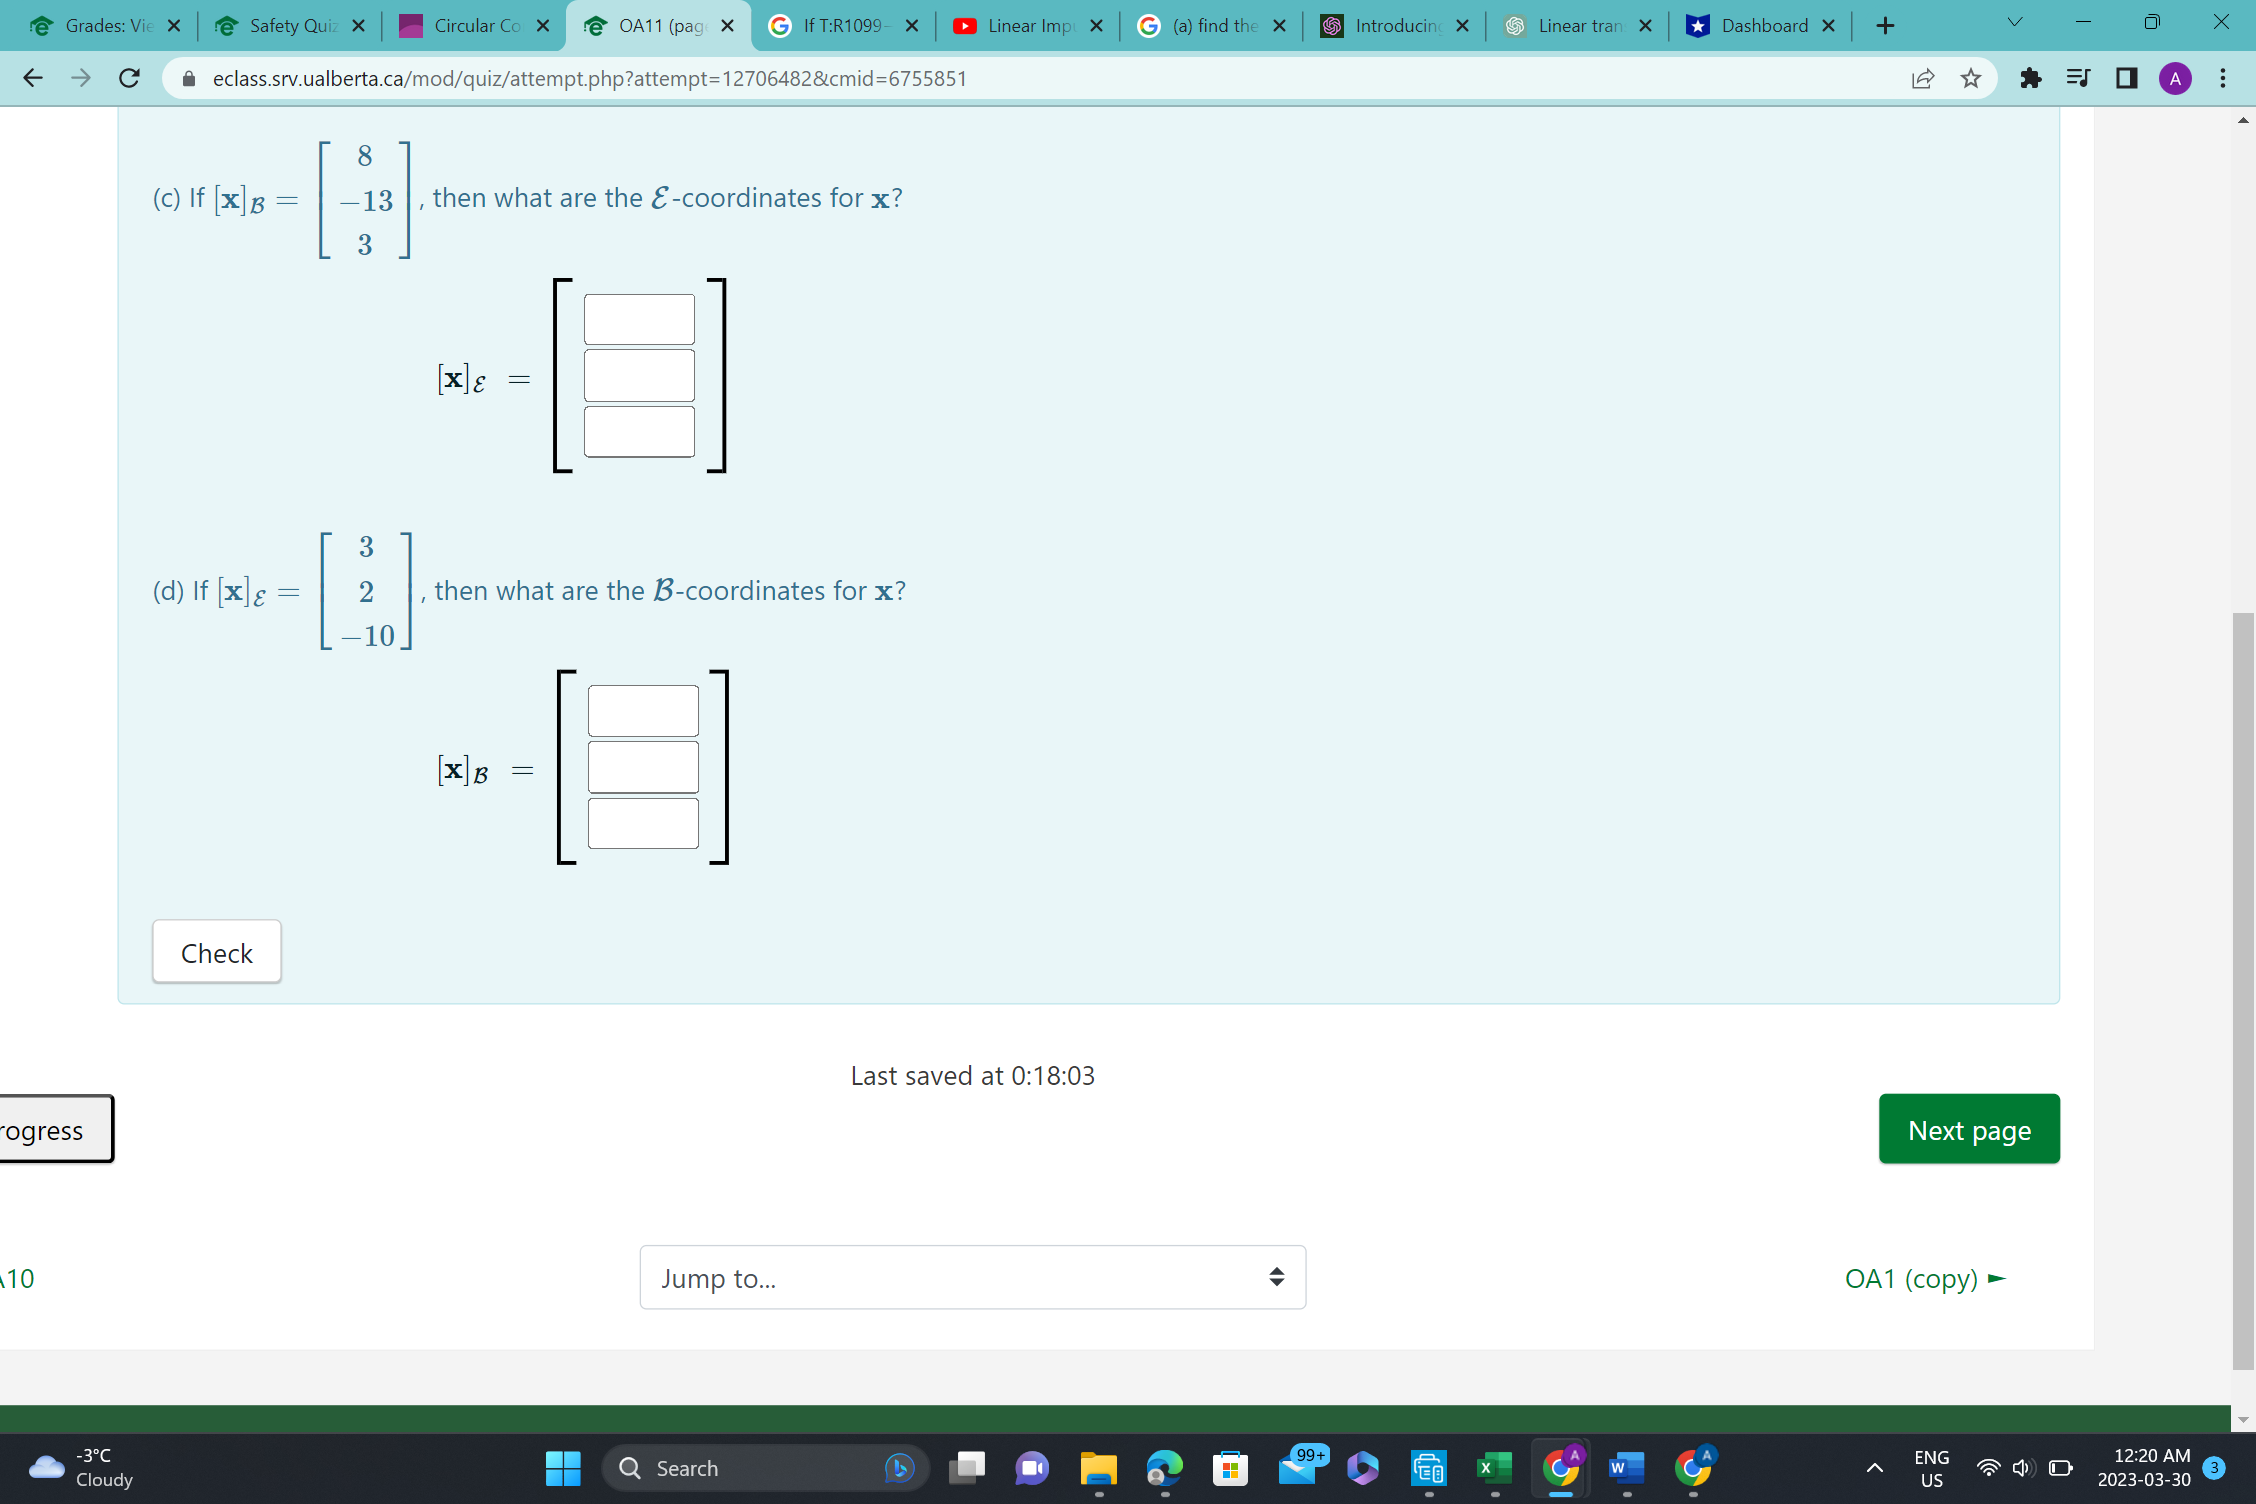This screenshot has height=1504, width=2256.
Task: Open the share icon in the address bar
Action: point(1923,78)
